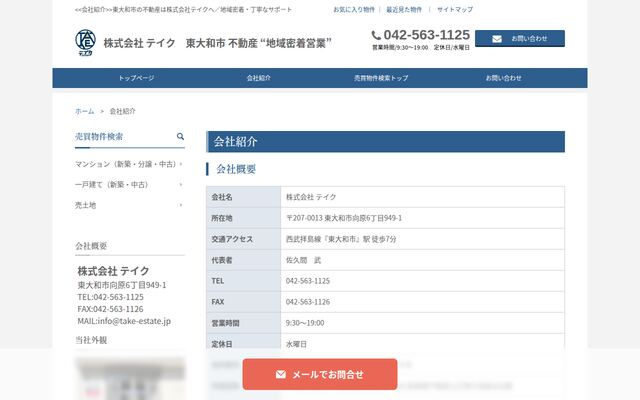
Task: Click the search magnifier icon next to 売買物件検索
Action: pos(180,136)
